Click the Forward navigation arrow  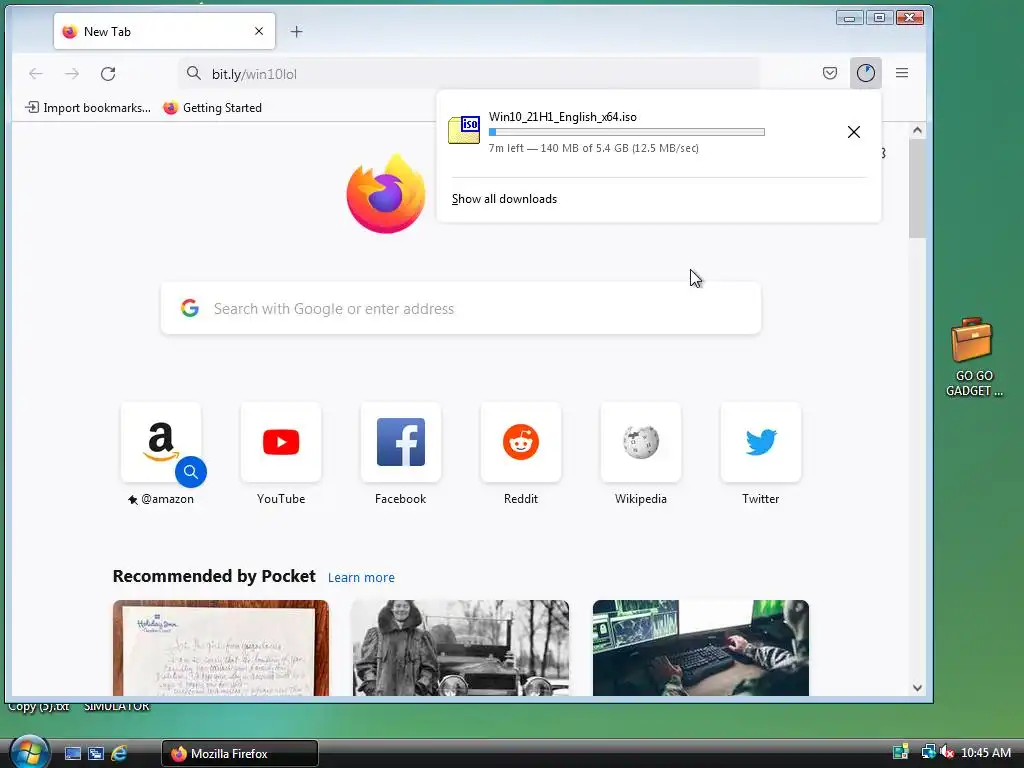(x=72, y=74)
